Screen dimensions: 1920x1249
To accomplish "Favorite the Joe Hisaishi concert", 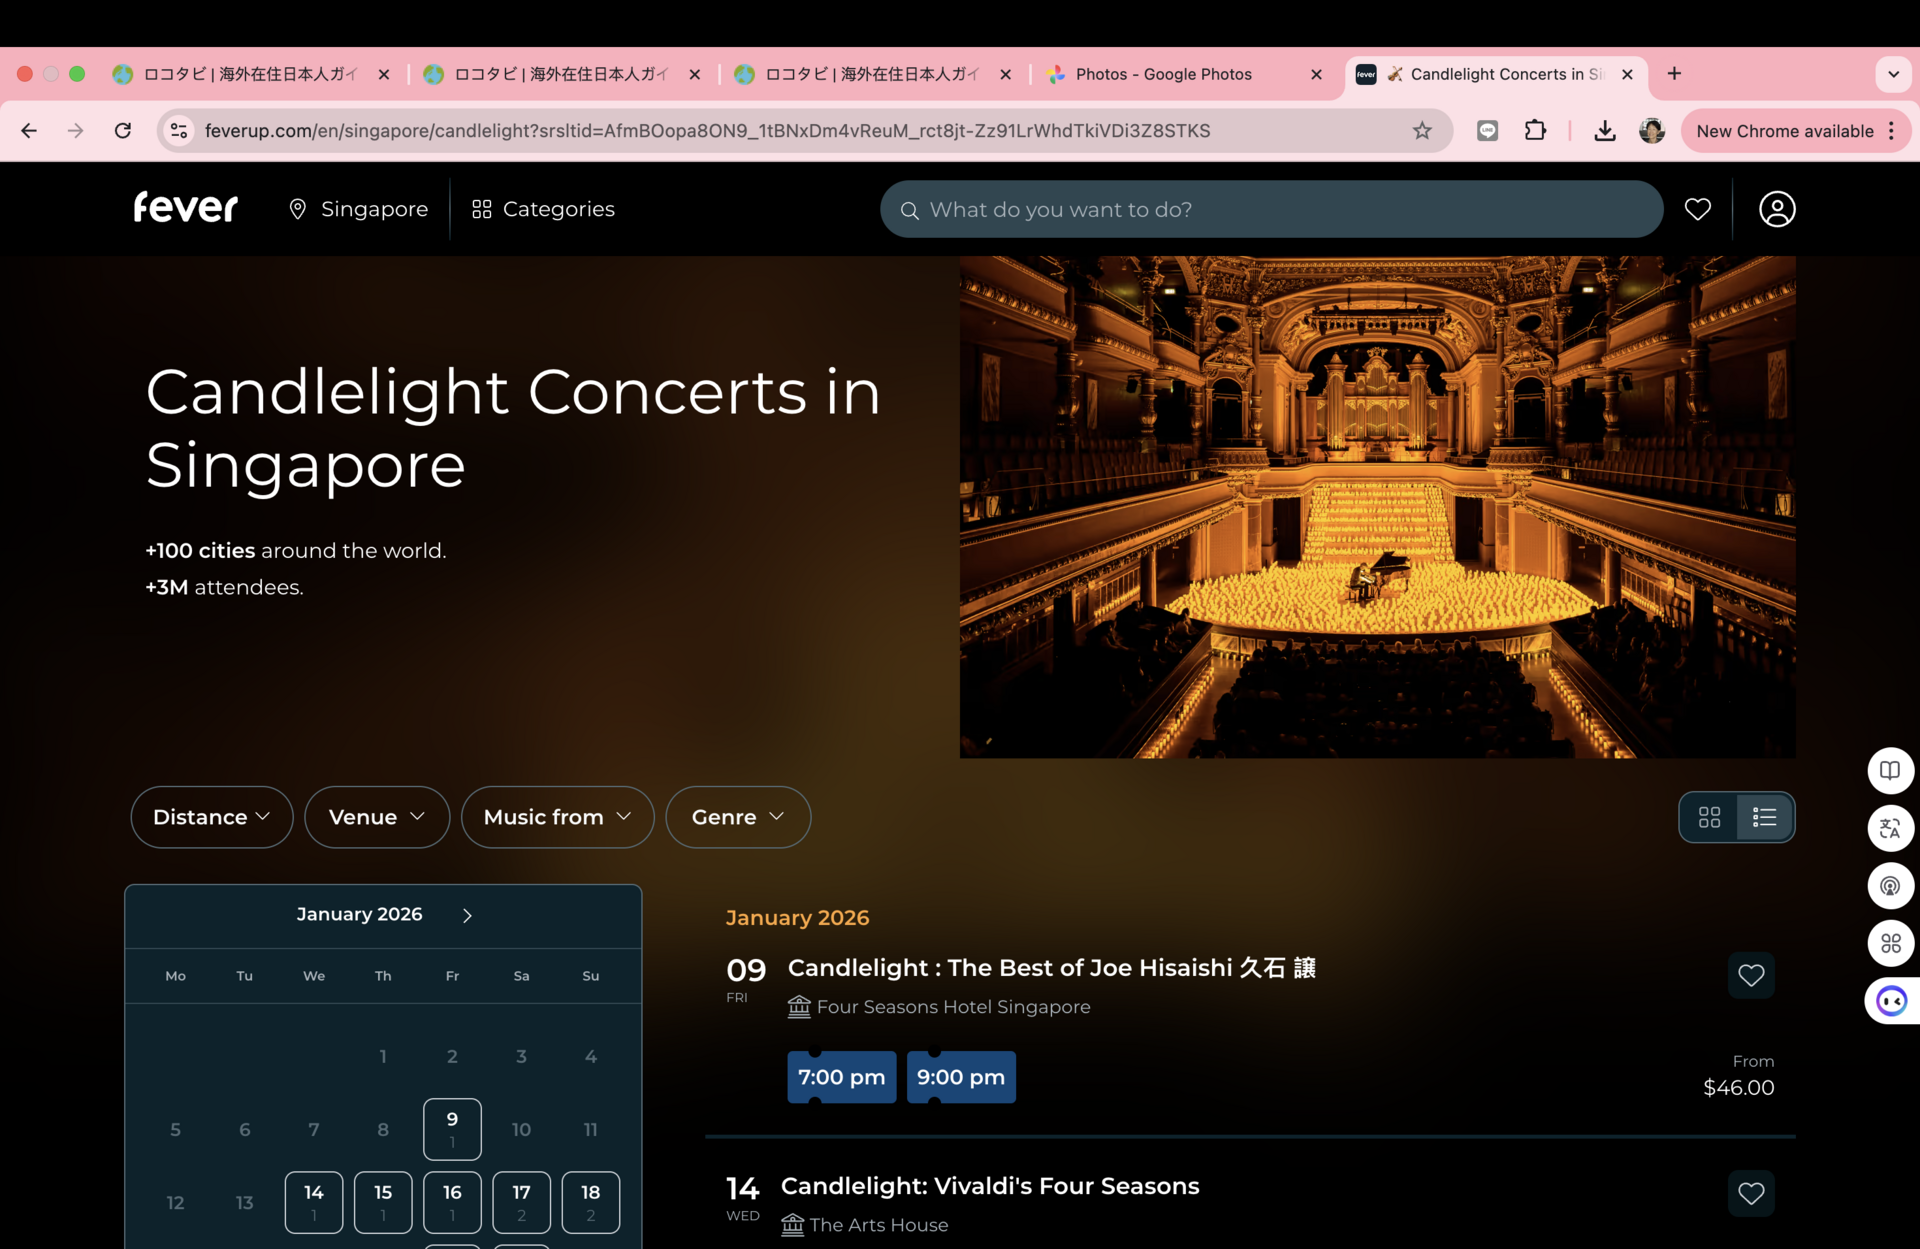I will pos(1750,975).
